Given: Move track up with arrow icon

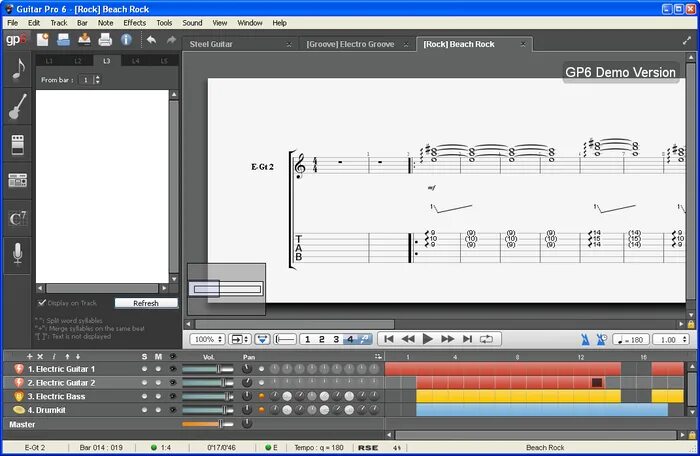Looking at the screenshot, I should point(67,356).
